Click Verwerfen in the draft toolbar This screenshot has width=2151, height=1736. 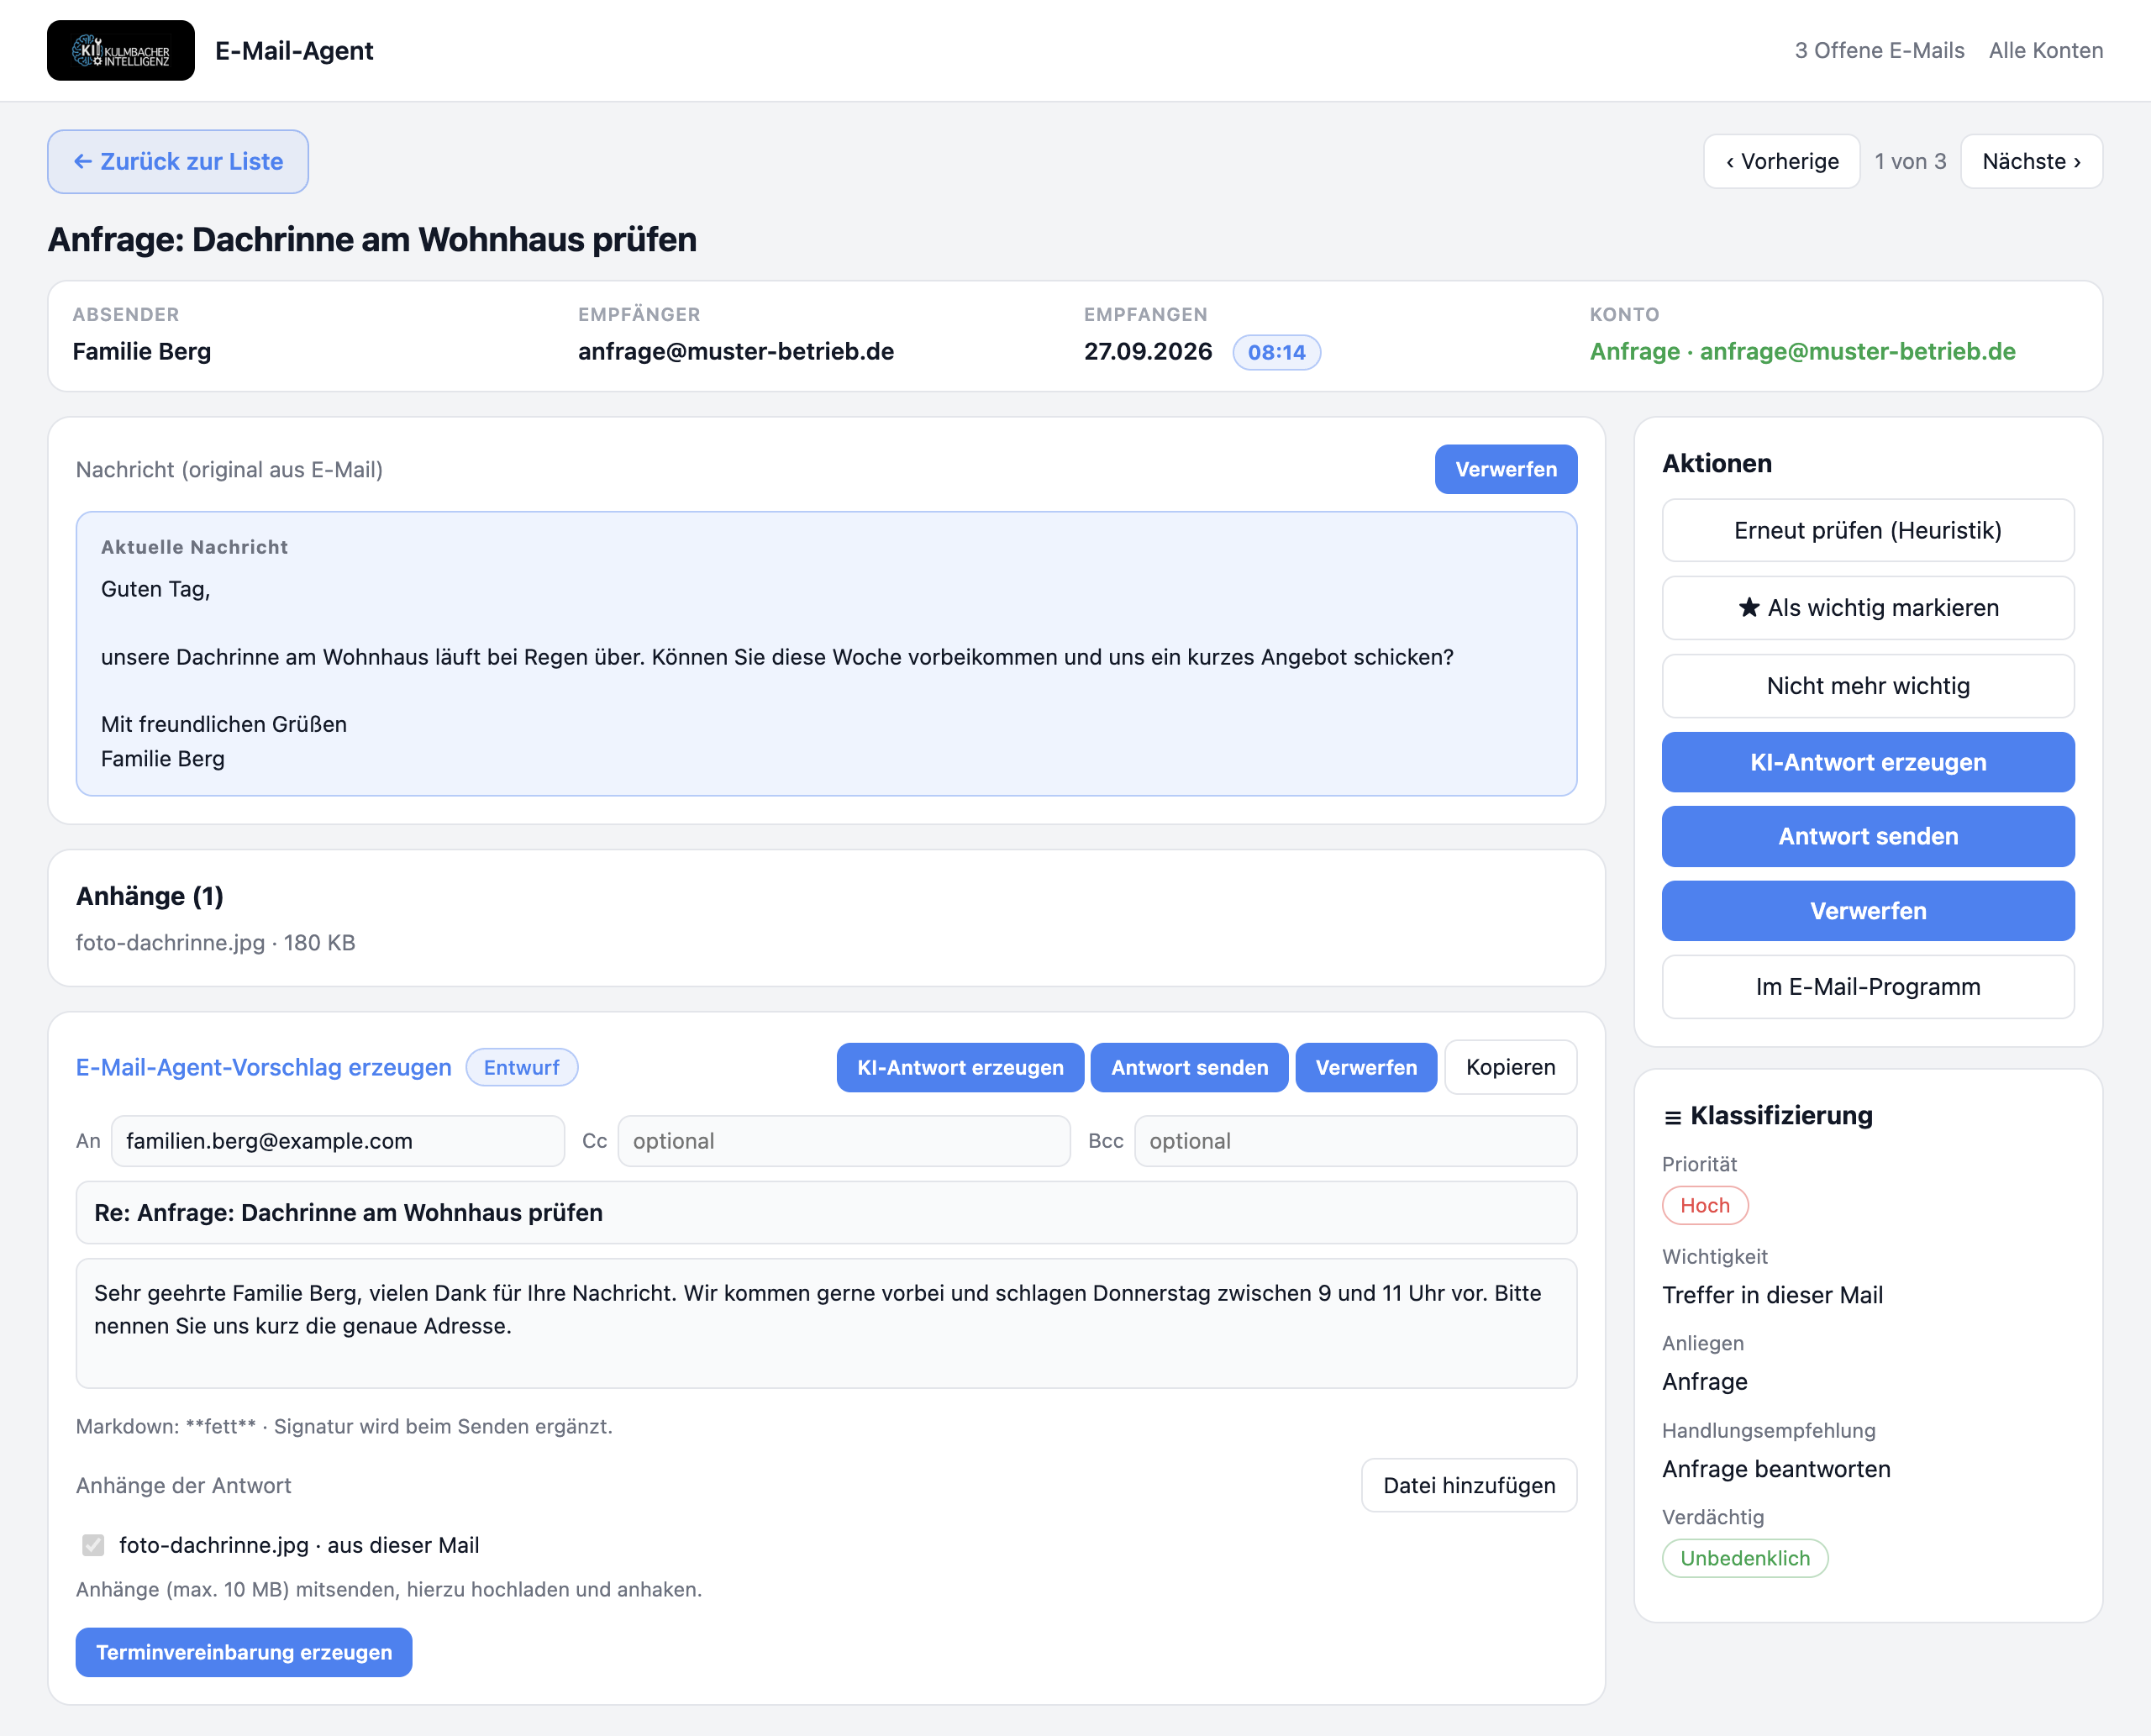click(1366, 1067)
